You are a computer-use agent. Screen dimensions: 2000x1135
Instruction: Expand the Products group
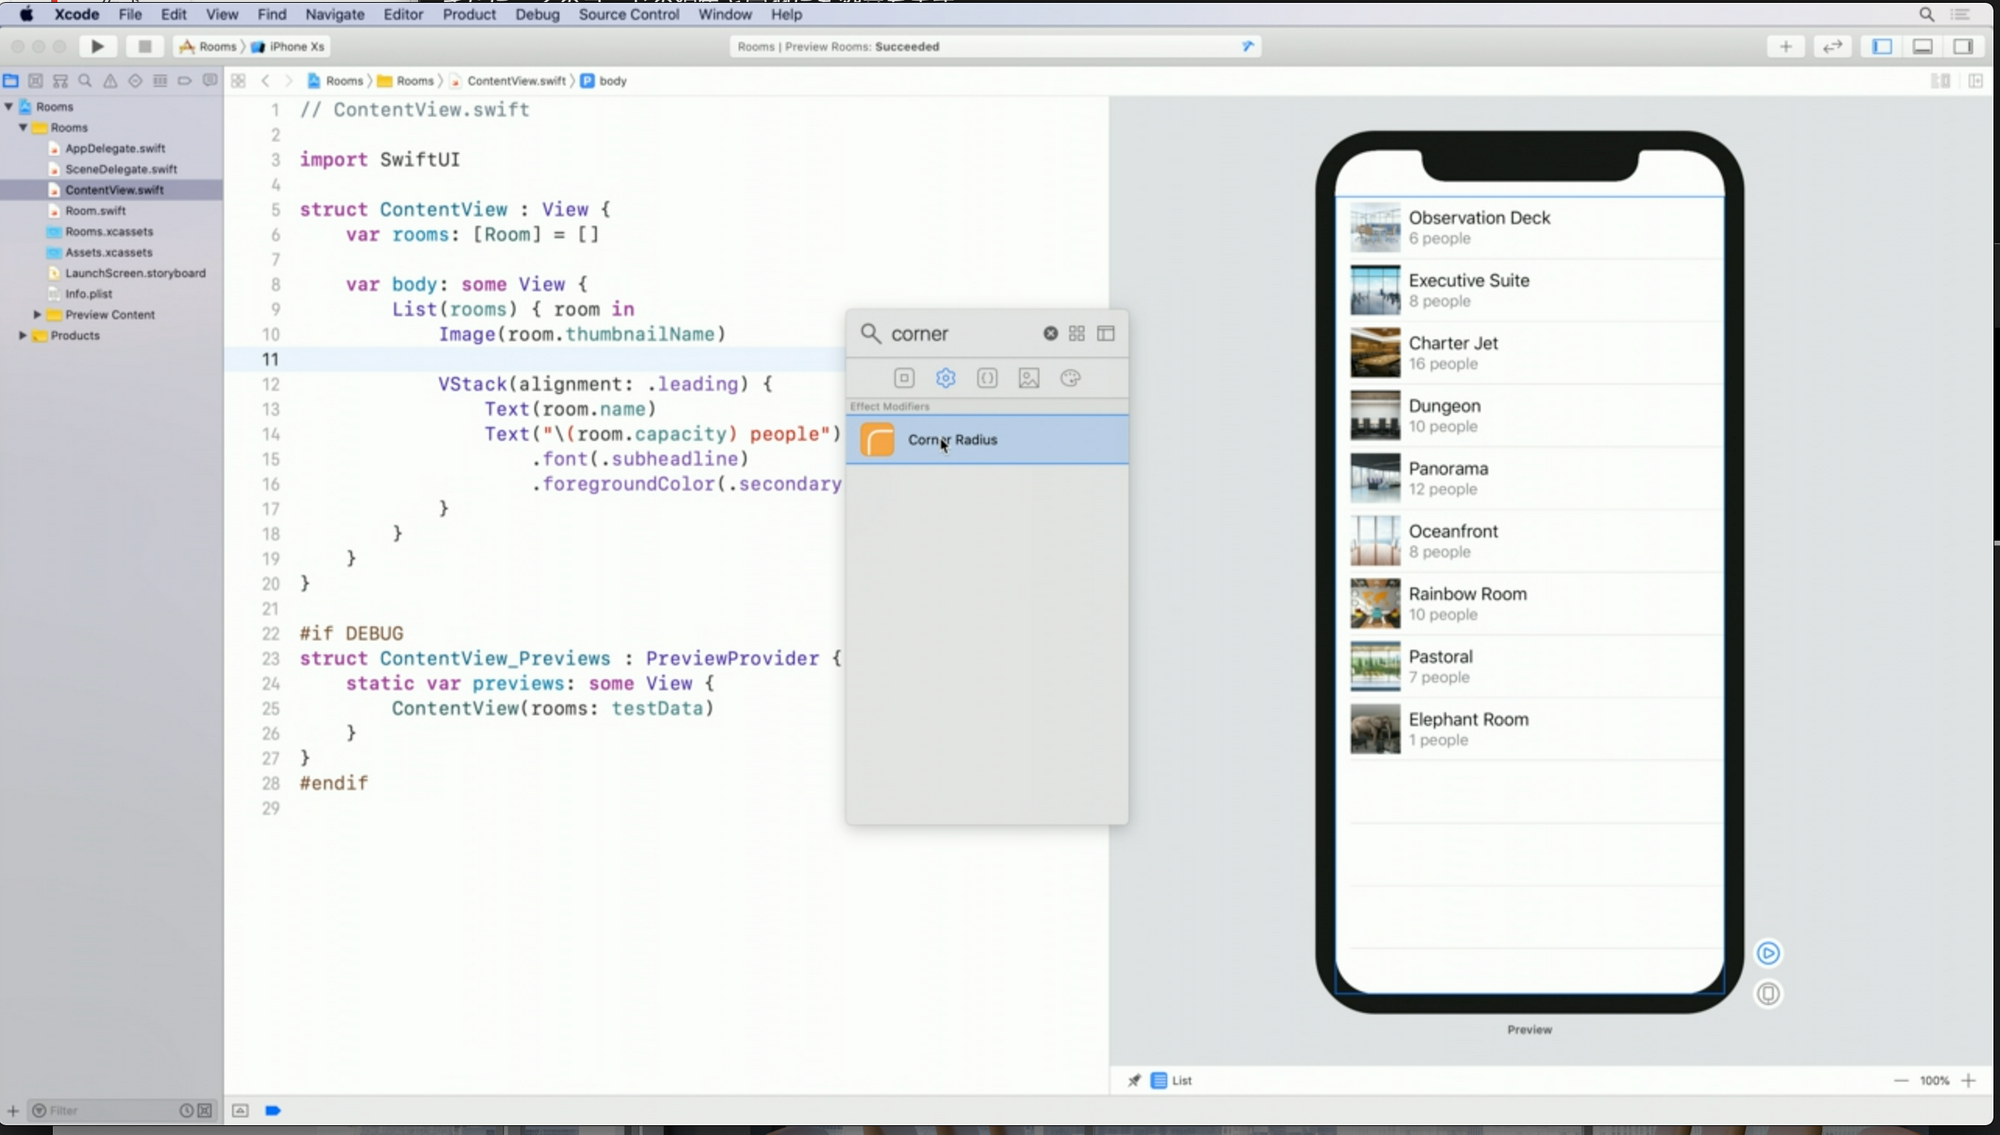click(x=22, y=335)
